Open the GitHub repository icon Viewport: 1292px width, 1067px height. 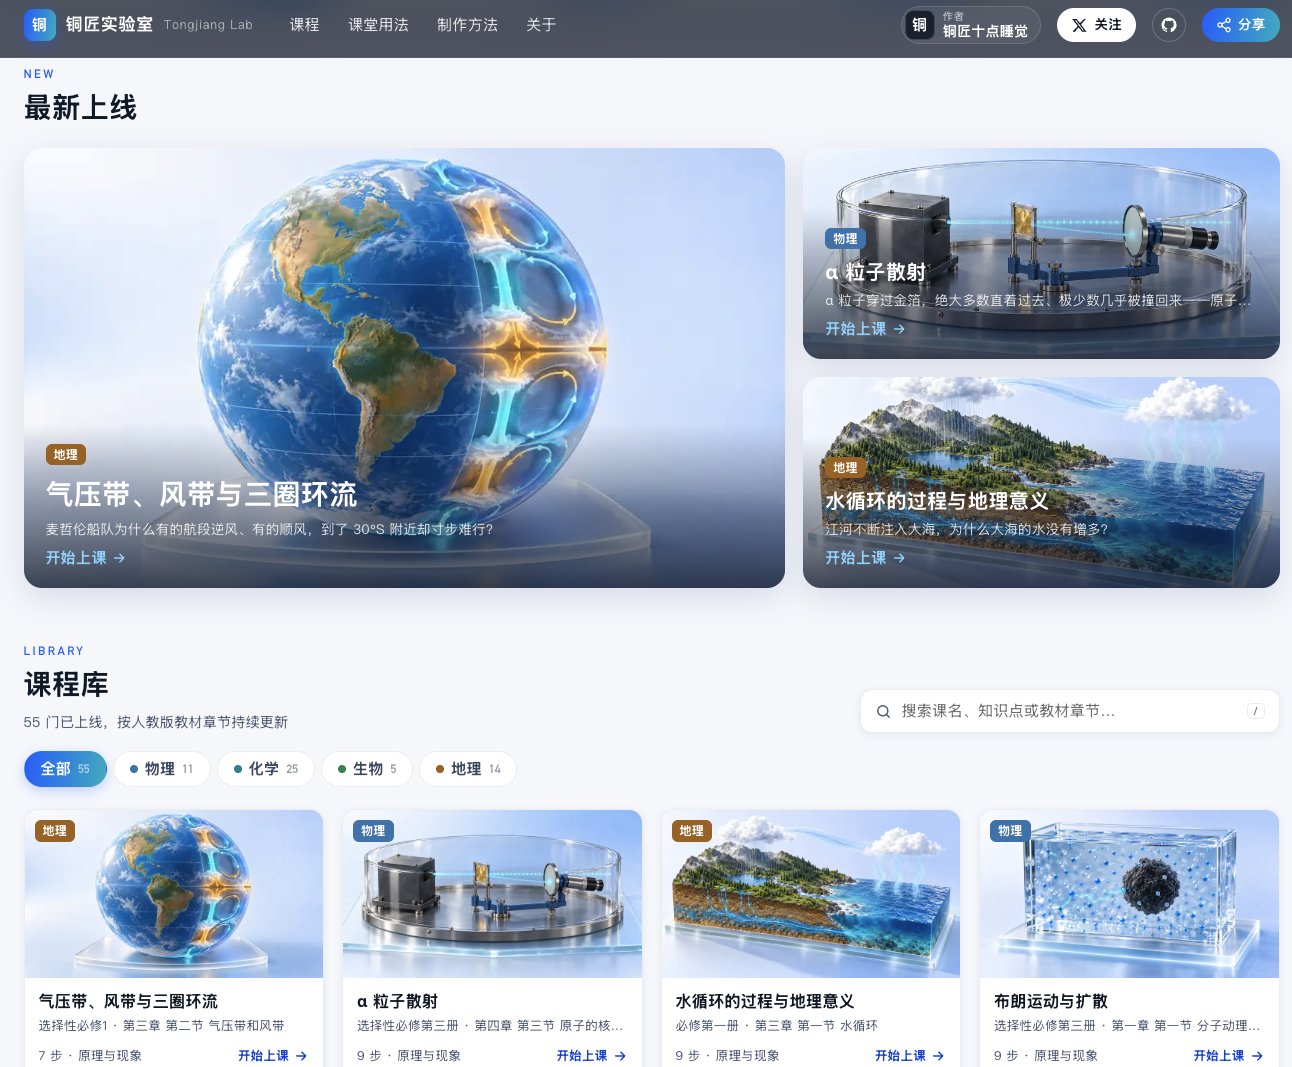pos(1169,25)
